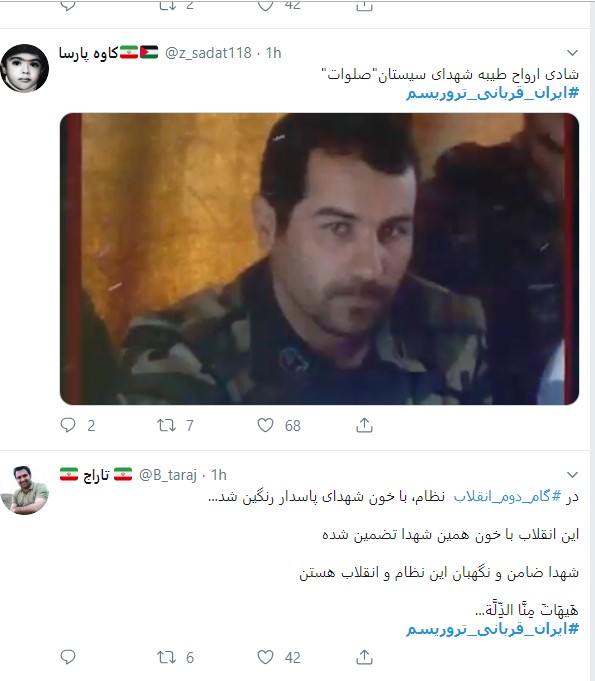The height and width of the screenshot is (681, 595).
Task: Like the B_taraj tweet with 42 likes
Action: (265, 657)
